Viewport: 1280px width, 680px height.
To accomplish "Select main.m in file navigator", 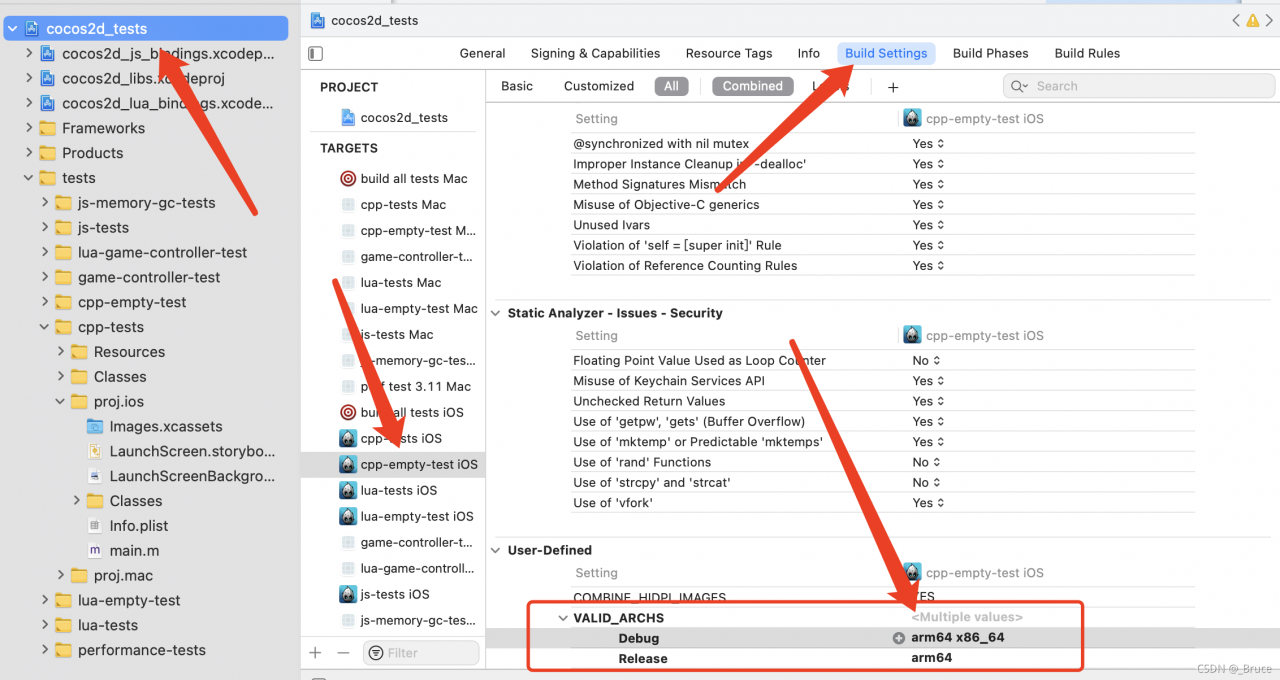I will pyautogui.click(x=134, y=551).
